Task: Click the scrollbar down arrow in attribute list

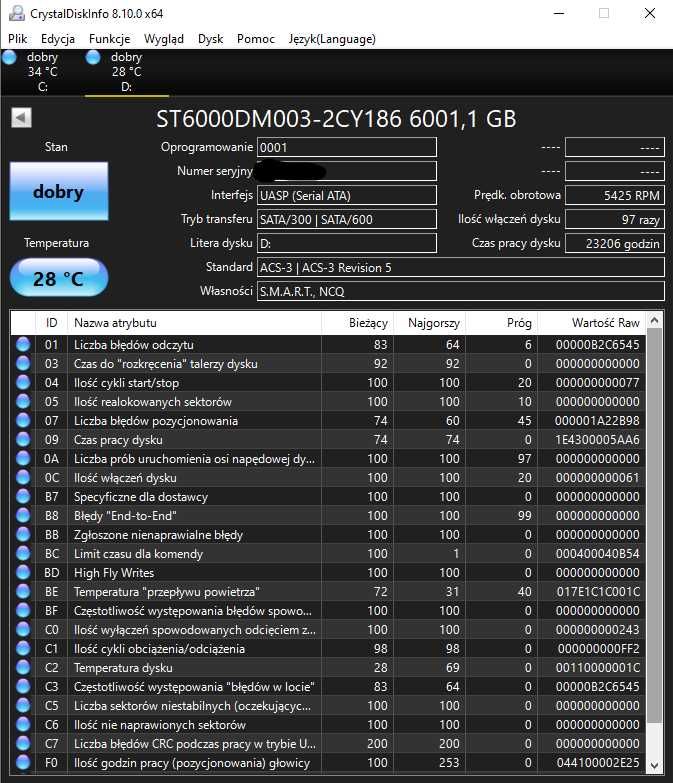Action: click(x=655, y=765)
